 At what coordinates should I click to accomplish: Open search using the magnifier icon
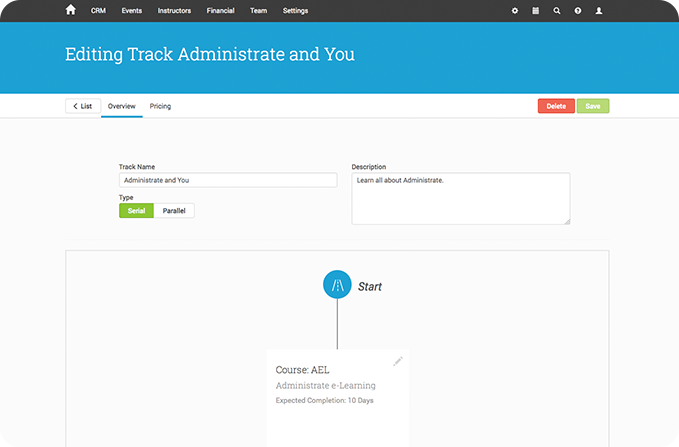pos(557,11)
